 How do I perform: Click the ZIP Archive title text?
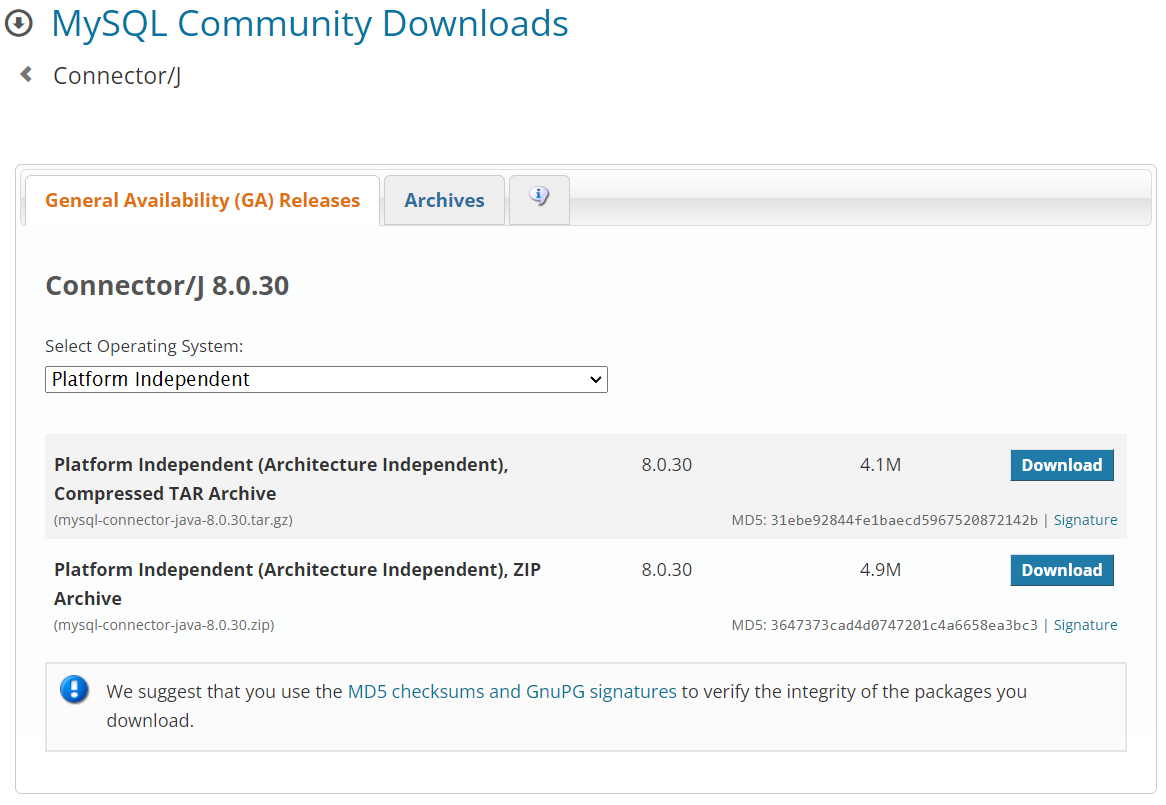pos(297,583)
